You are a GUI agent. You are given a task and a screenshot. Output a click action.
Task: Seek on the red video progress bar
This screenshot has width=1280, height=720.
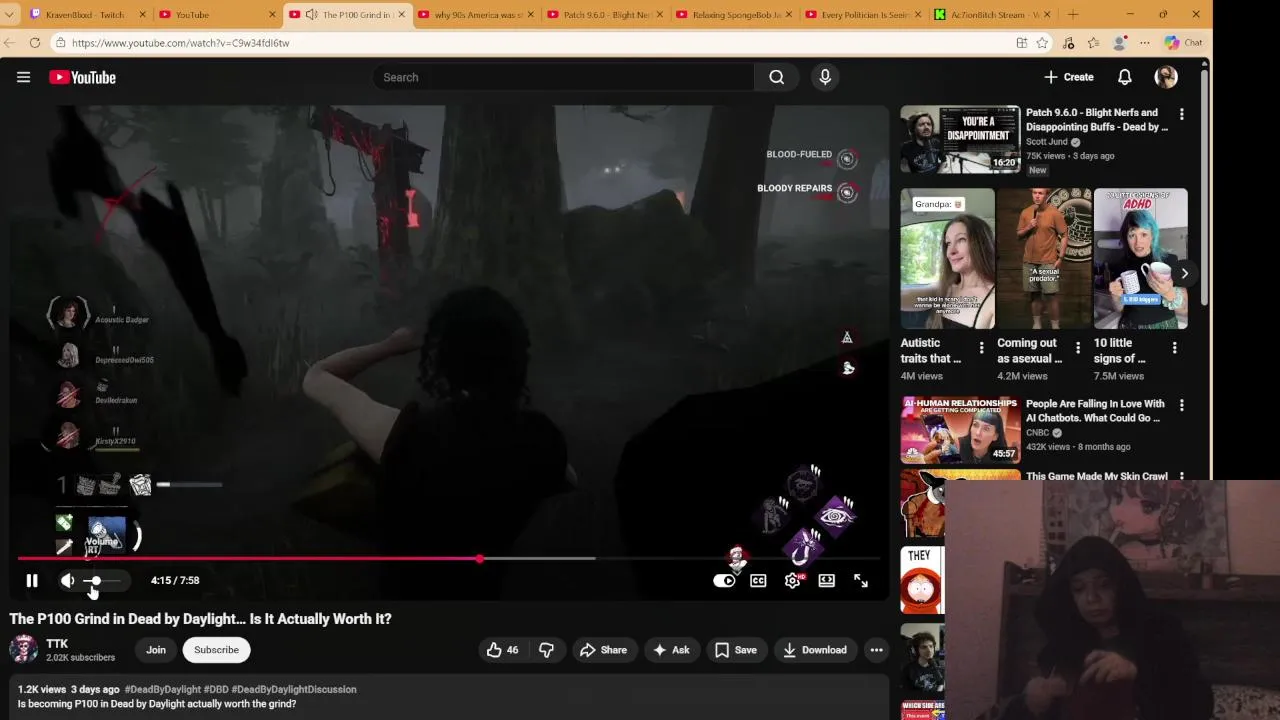(449, 559)
